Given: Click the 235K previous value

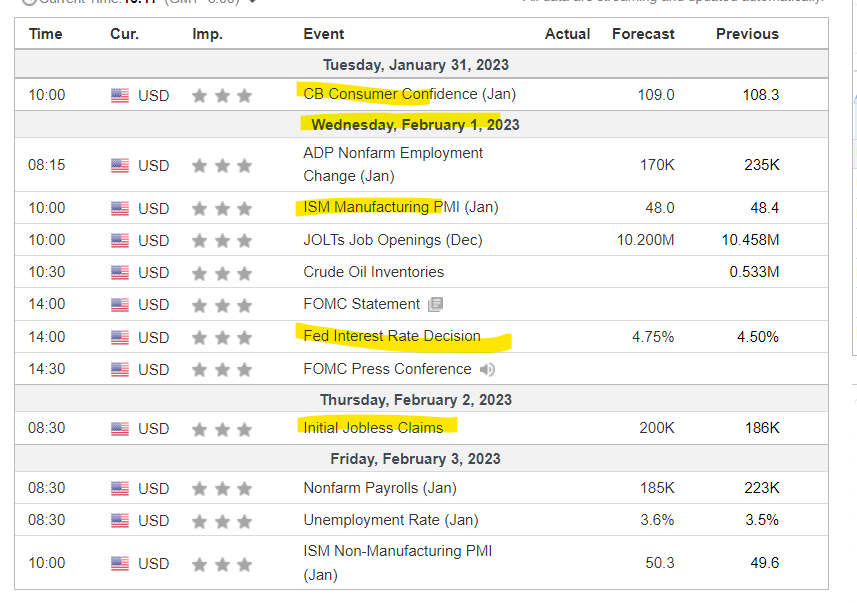Looking at the screenshot, I should [762, 165].
